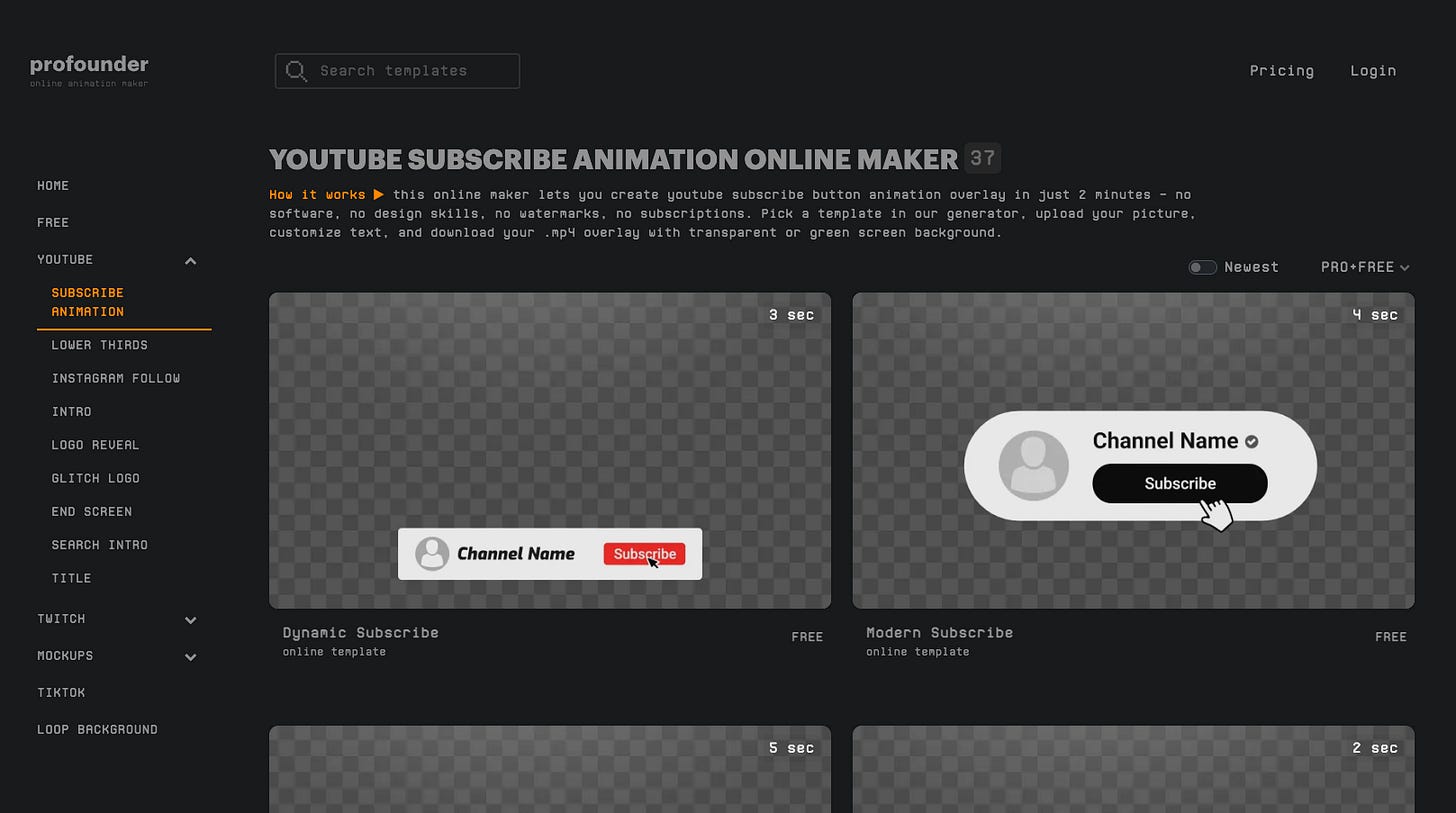
Task: Open Lower Thirds category
Action: point(99,345)
